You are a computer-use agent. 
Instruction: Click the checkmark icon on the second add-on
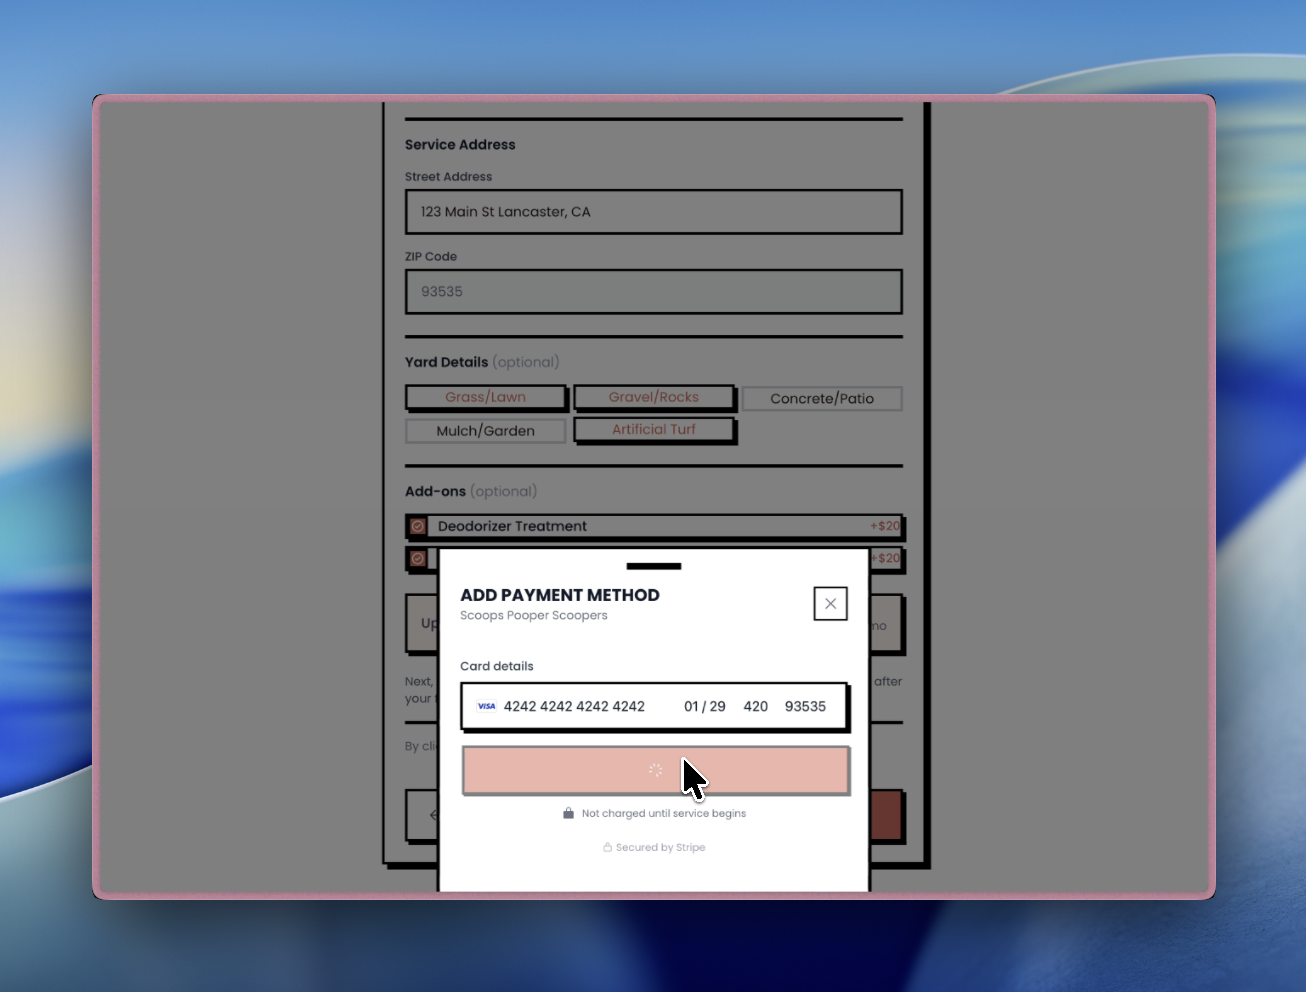419,559
